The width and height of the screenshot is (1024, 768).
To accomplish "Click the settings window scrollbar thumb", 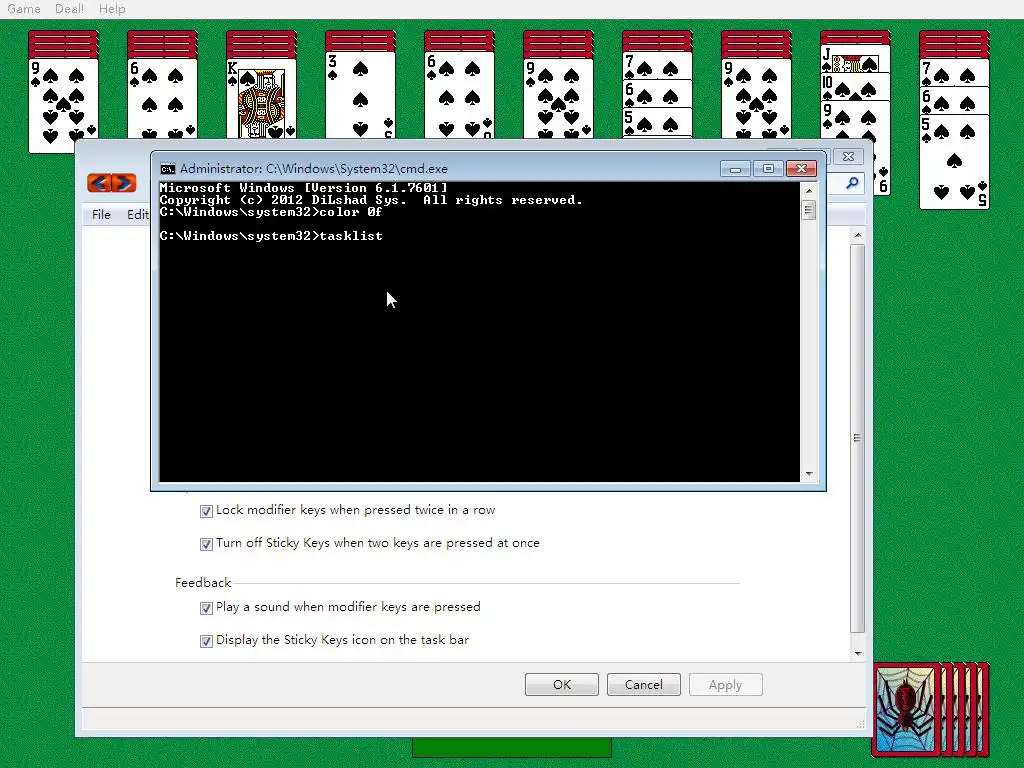I will [858, 438].
